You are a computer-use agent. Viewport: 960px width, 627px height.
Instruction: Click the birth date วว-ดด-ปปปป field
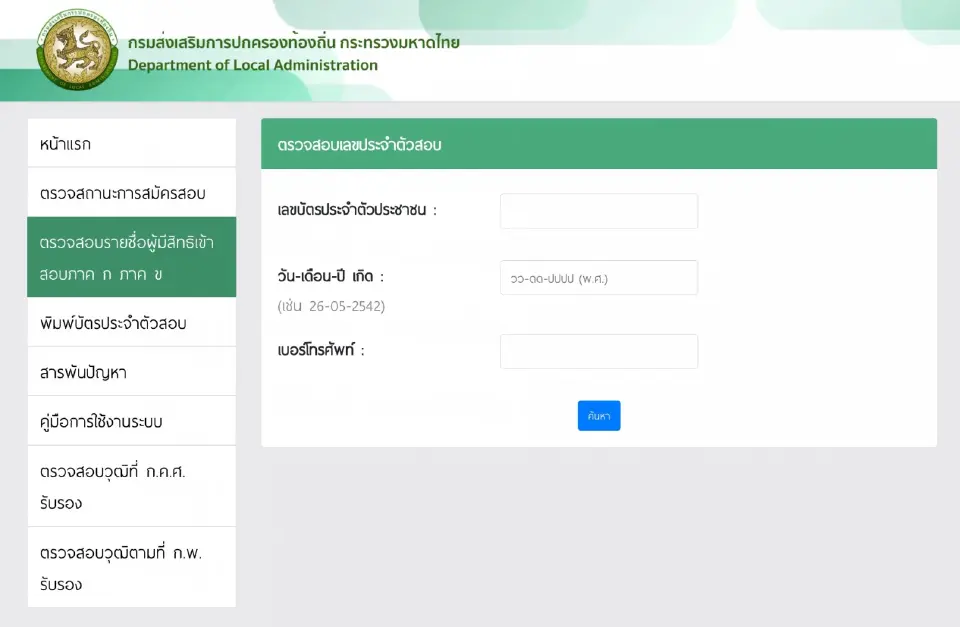pos(598,278)
